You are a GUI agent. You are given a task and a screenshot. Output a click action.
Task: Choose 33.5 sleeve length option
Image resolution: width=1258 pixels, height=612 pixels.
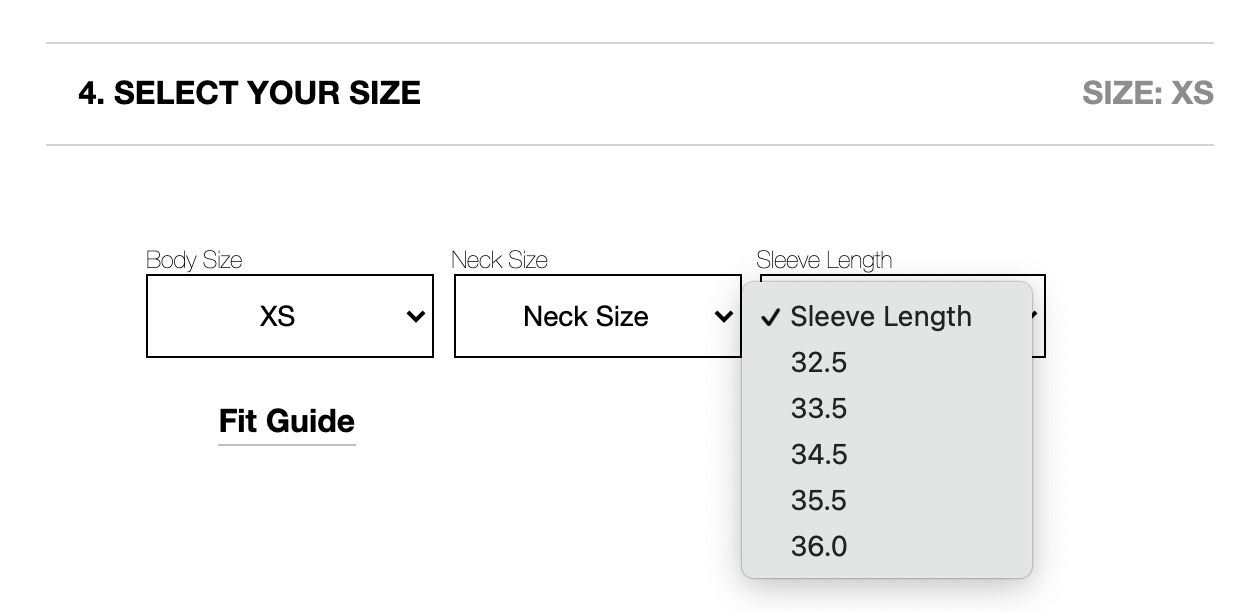818,408
